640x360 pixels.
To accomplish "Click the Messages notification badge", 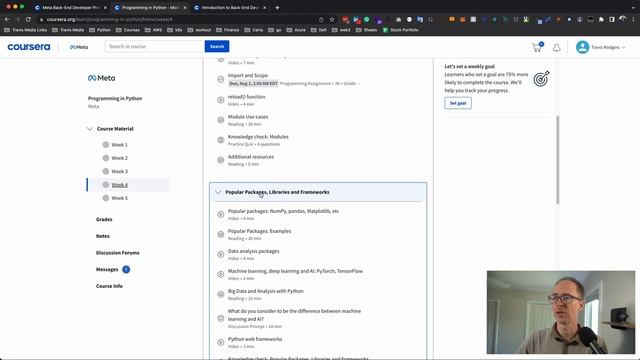I will [126, 269].
